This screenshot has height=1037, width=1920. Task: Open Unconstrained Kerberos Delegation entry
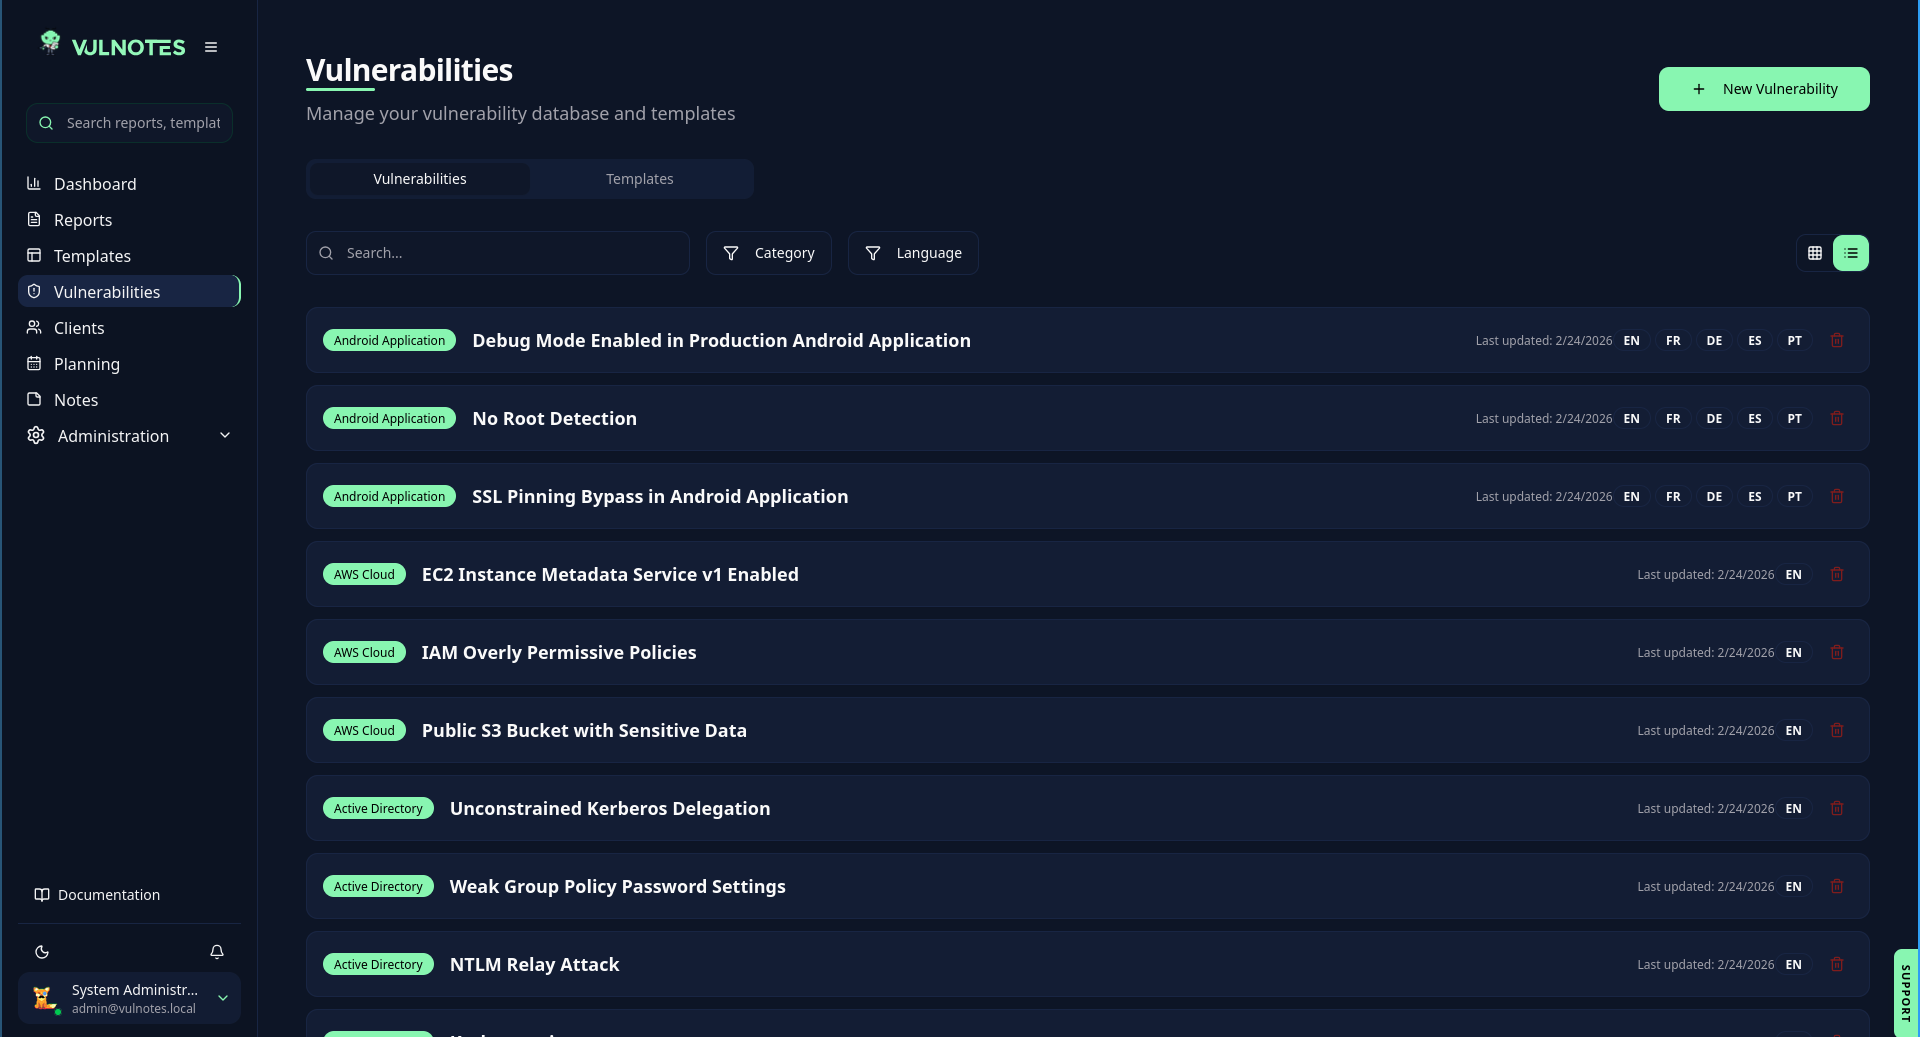[610, 809]
